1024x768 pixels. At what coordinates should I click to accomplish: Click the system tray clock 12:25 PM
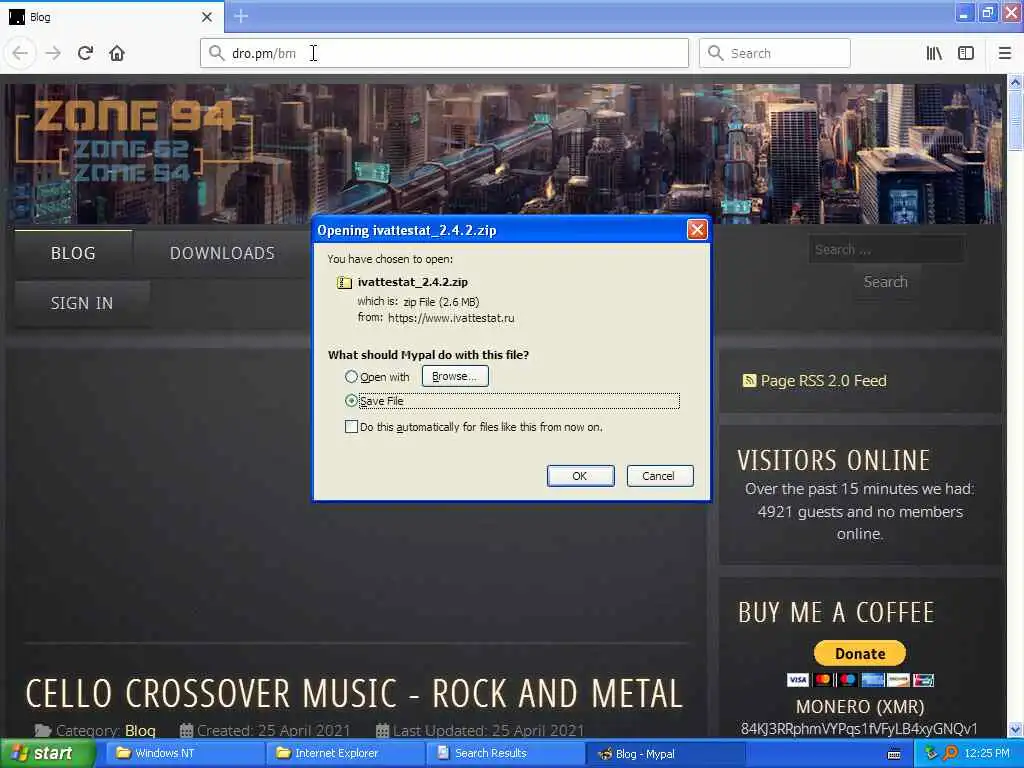(x=987, y=754)
